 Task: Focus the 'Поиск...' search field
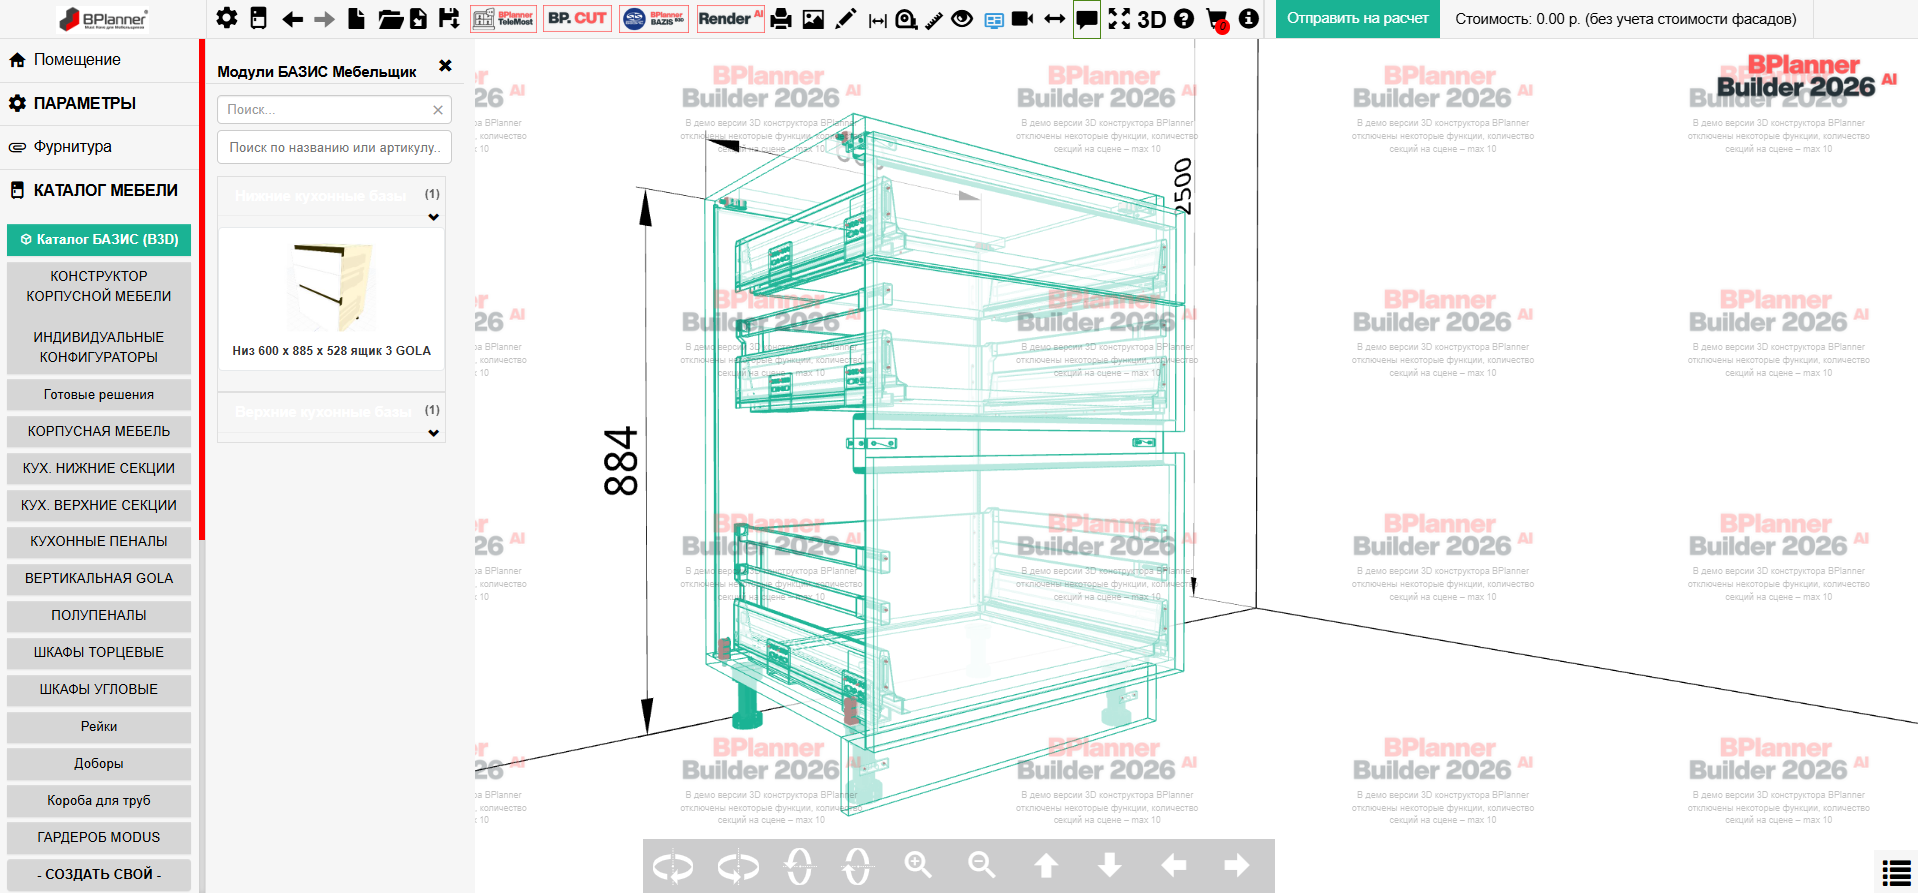(334, 110)
